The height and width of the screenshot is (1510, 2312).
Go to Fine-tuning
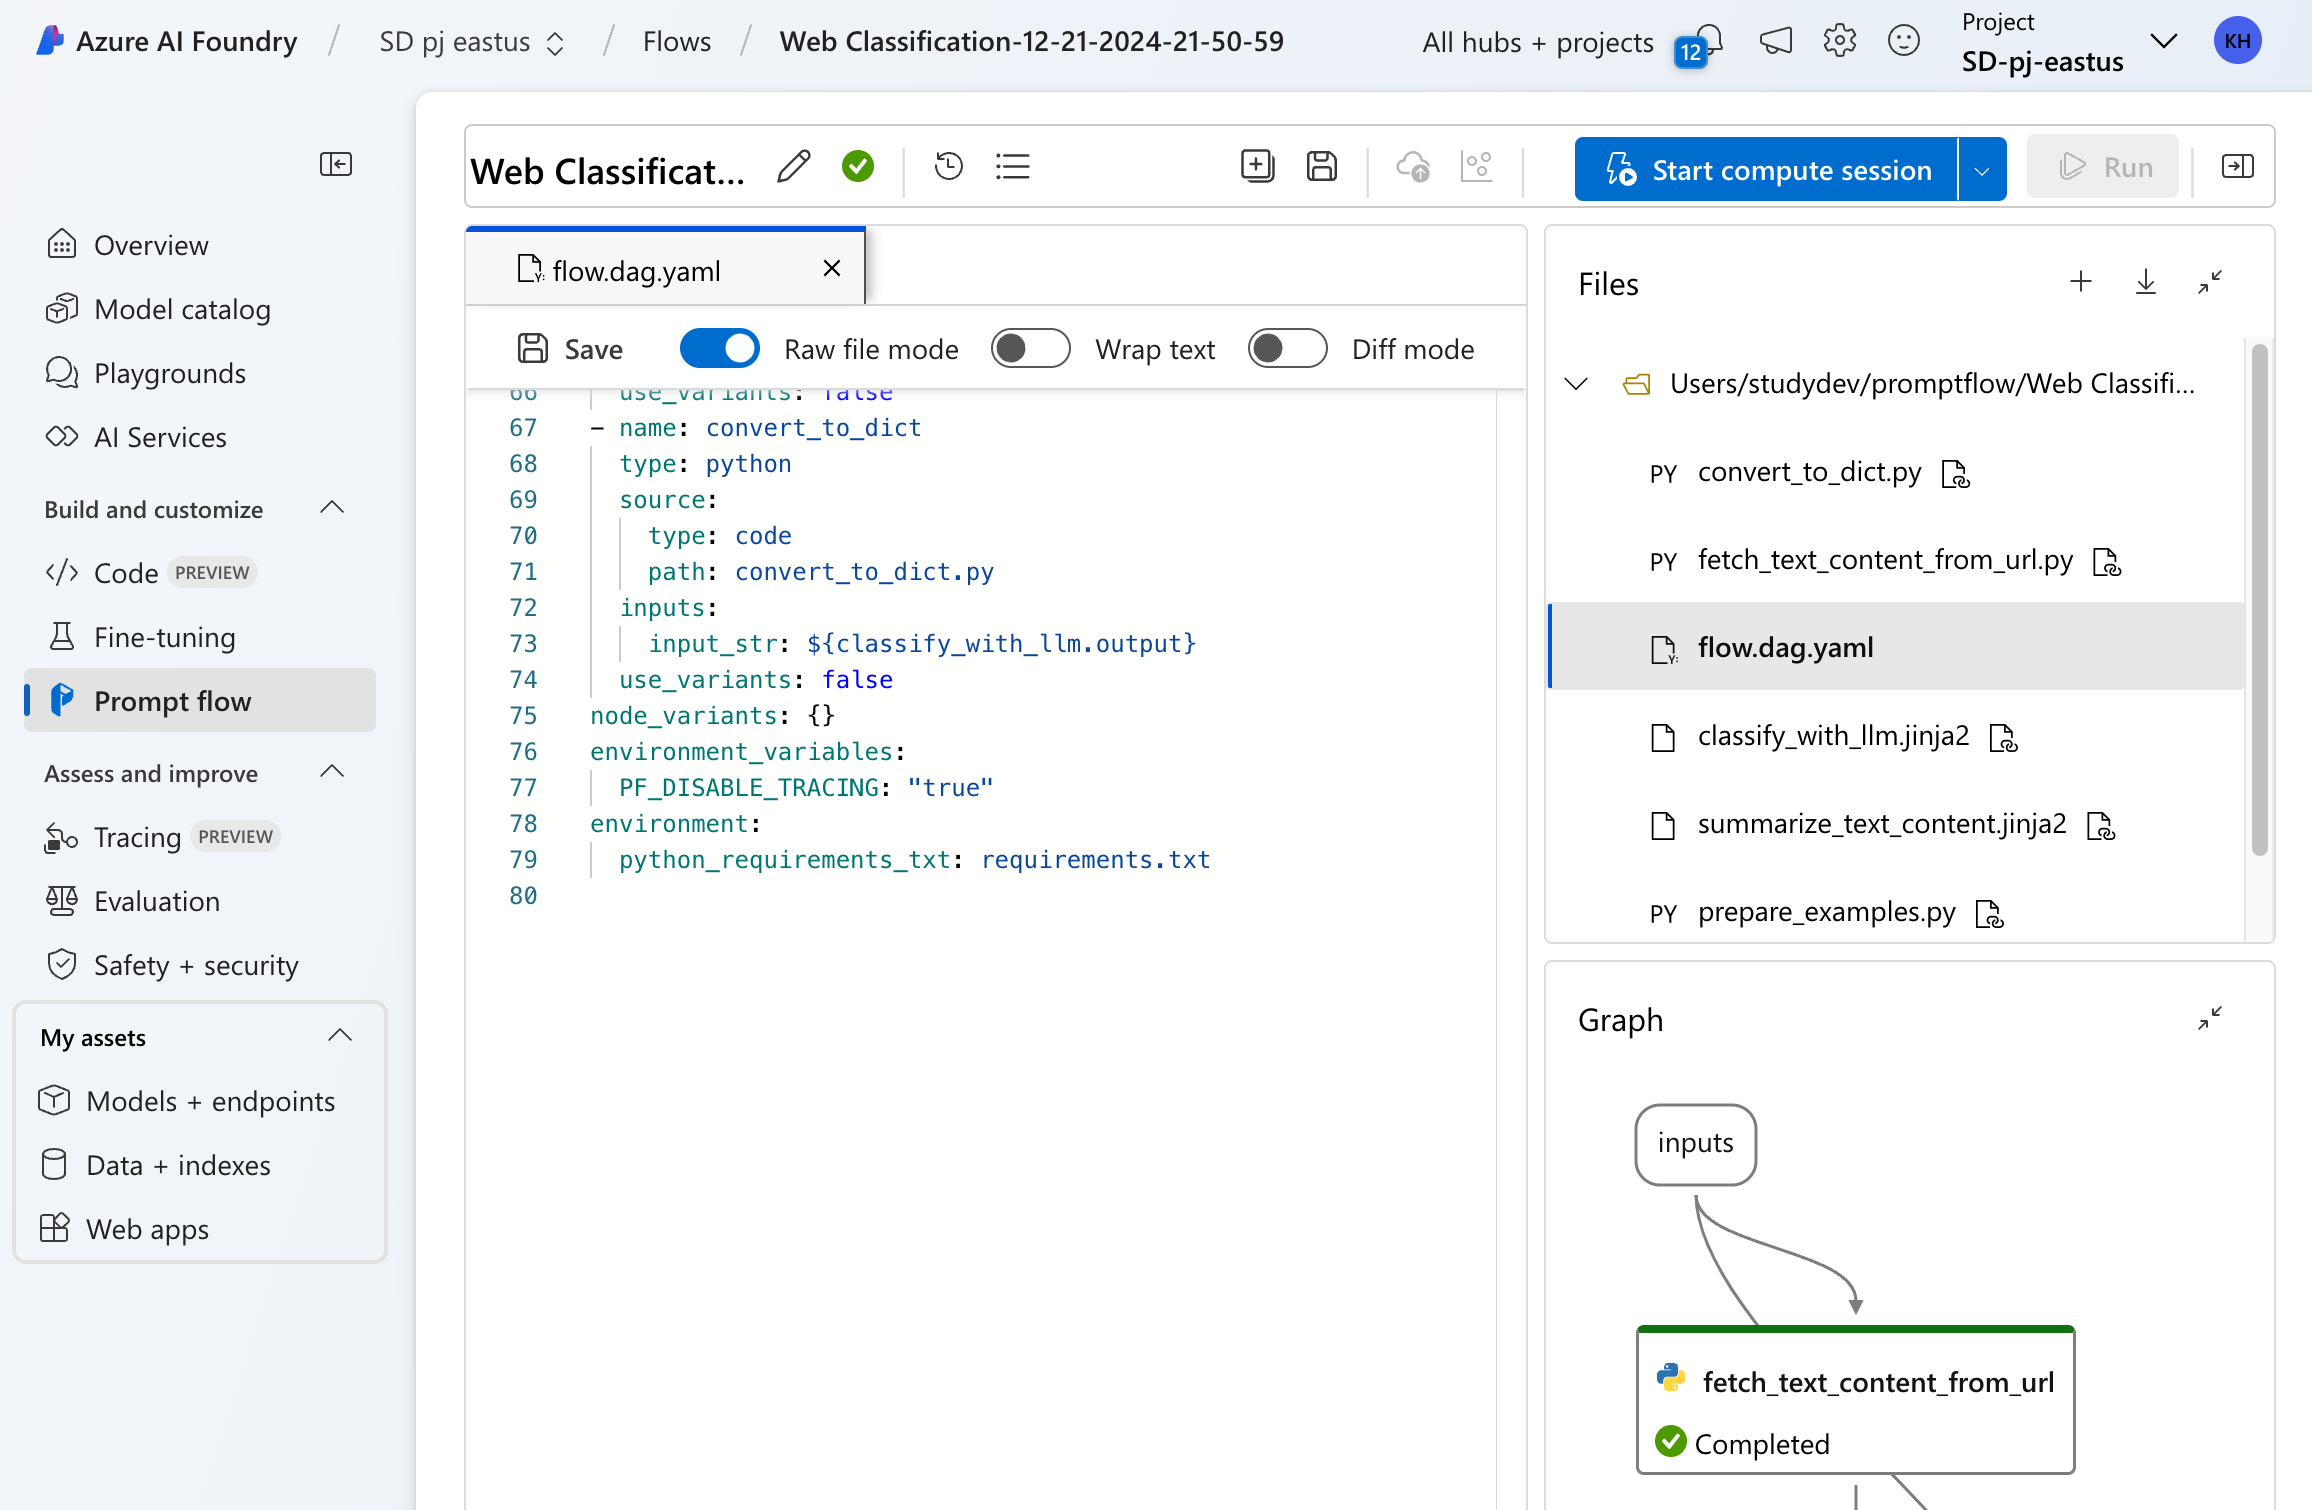200,637
